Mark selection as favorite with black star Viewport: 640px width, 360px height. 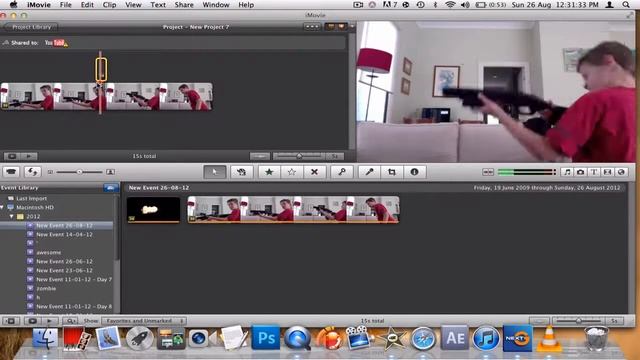pyautogui.click(x=269, y=172)
